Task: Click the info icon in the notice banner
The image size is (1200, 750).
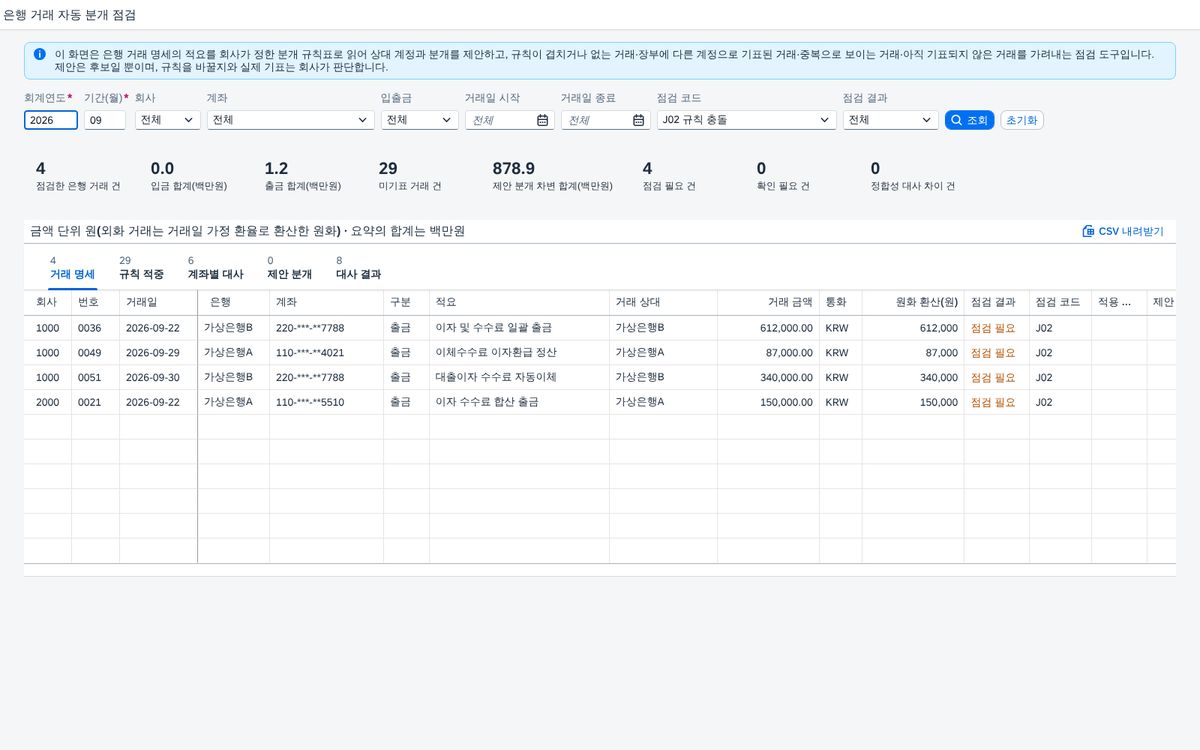Action: pyautogui.click(x=39, y=54)
